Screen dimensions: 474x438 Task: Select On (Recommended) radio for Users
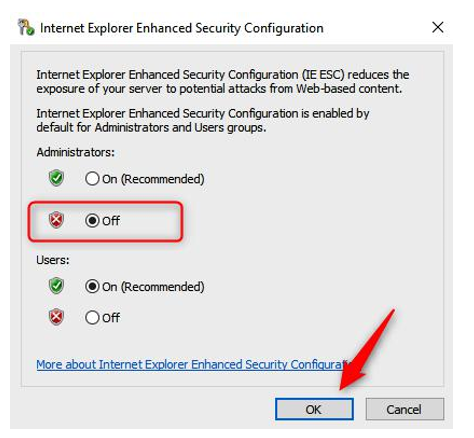[x=92, y=286]
